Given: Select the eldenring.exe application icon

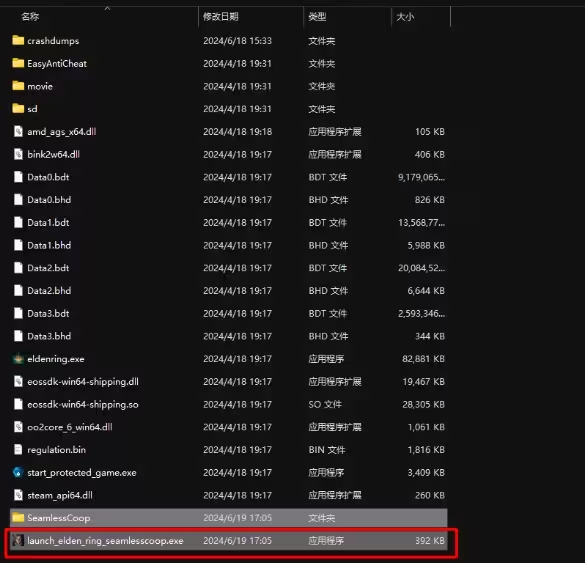Looking at the screenshot, I should click(x=18, y=359).
